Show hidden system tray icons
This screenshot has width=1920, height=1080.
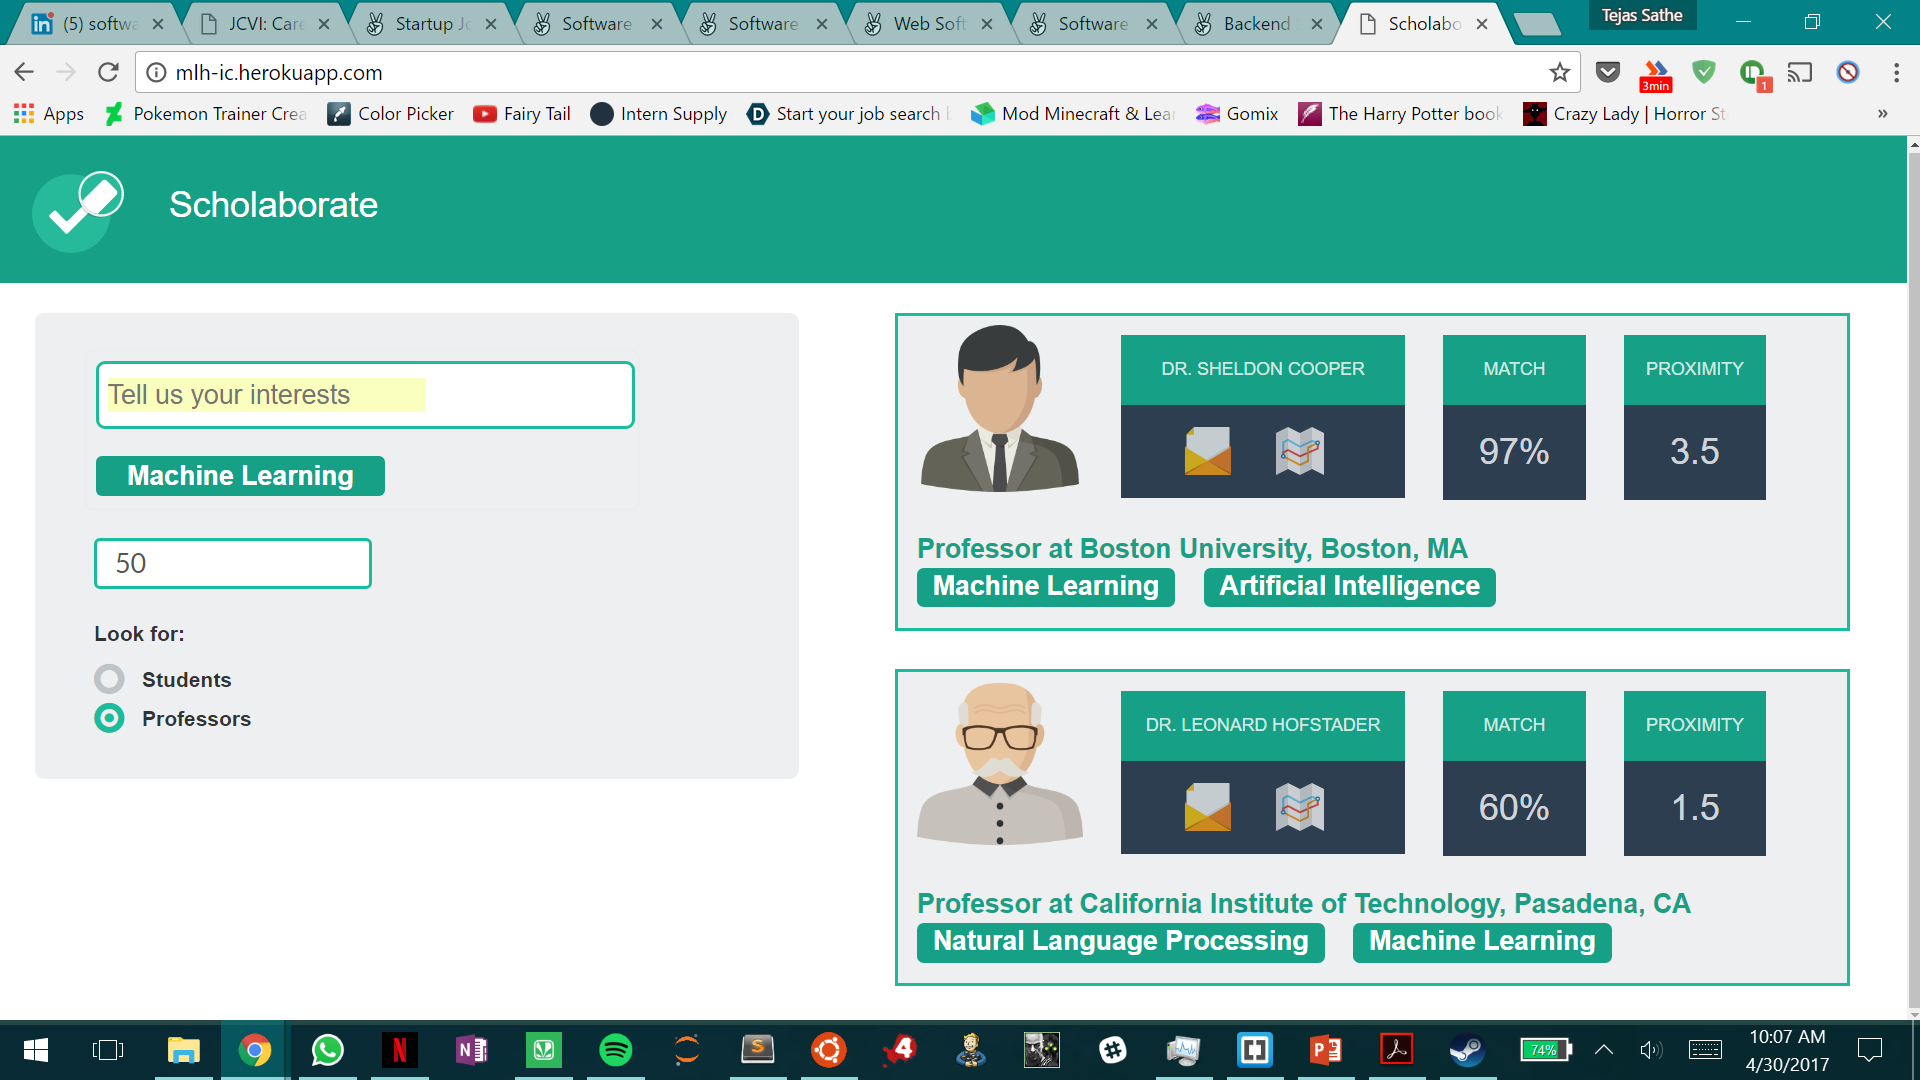[1603, 1050]
